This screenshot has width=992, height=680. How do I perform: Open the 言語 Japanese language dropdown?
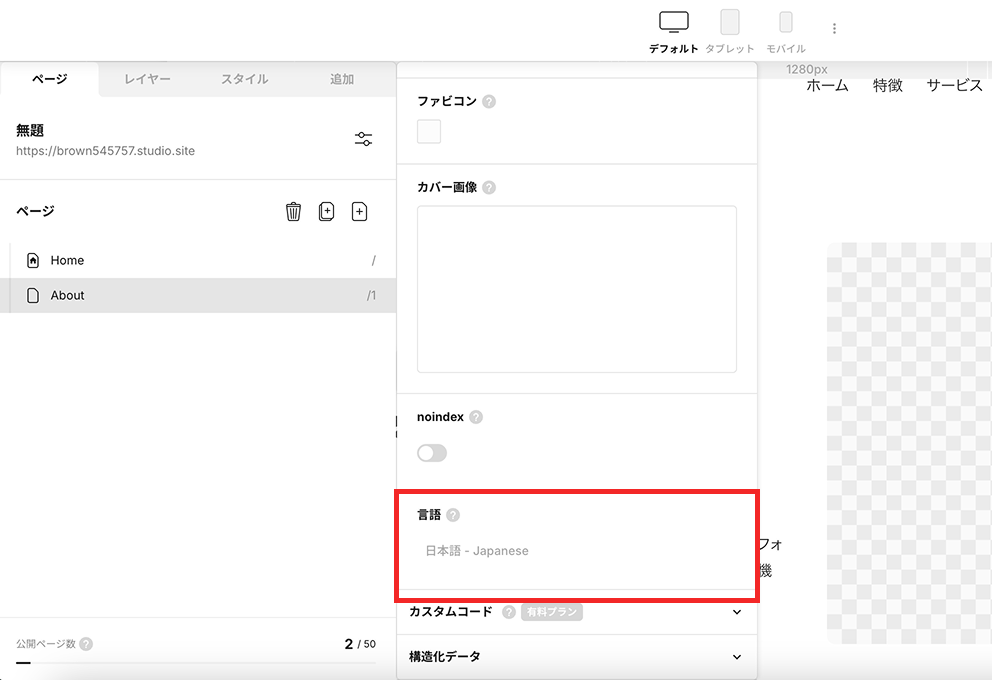click(x=576, y=551)
